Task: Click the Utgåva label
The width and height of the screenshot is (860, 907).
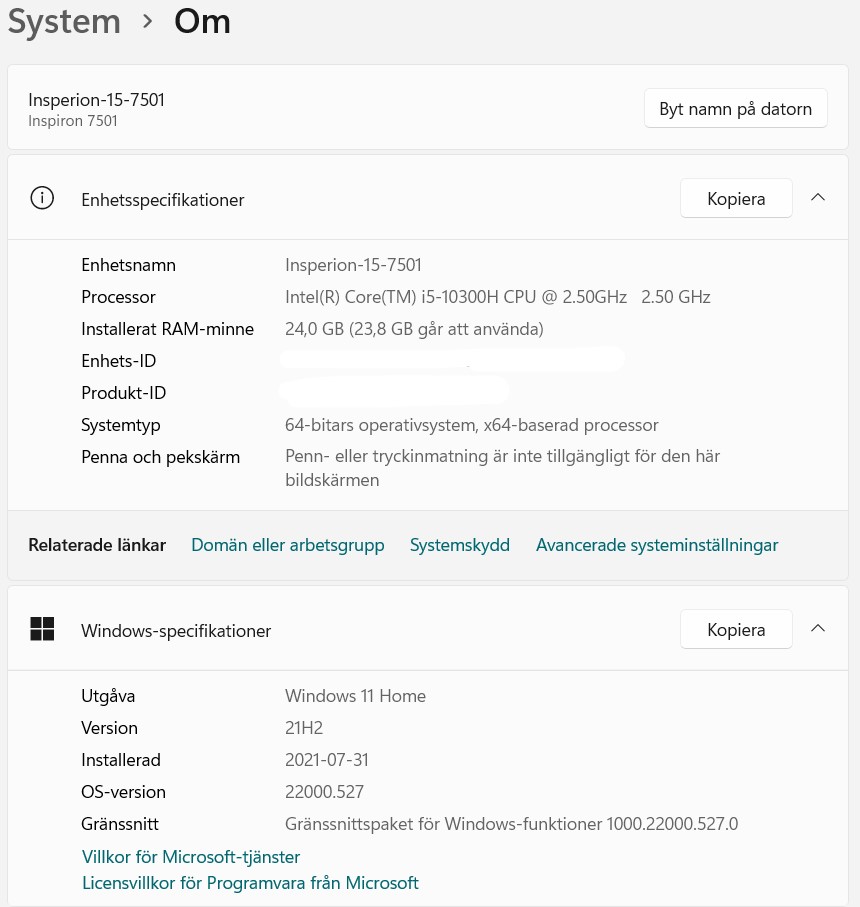Action: [108, 696]
